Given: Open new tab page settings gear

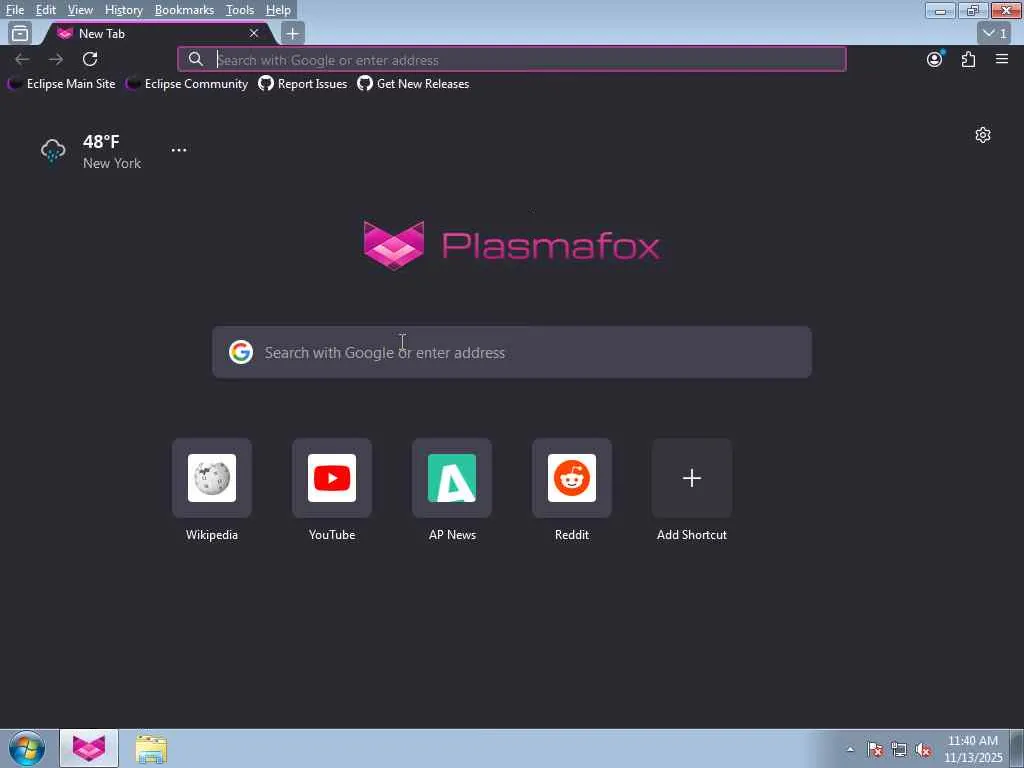Looking at the screenshot, I should [983, 135].
